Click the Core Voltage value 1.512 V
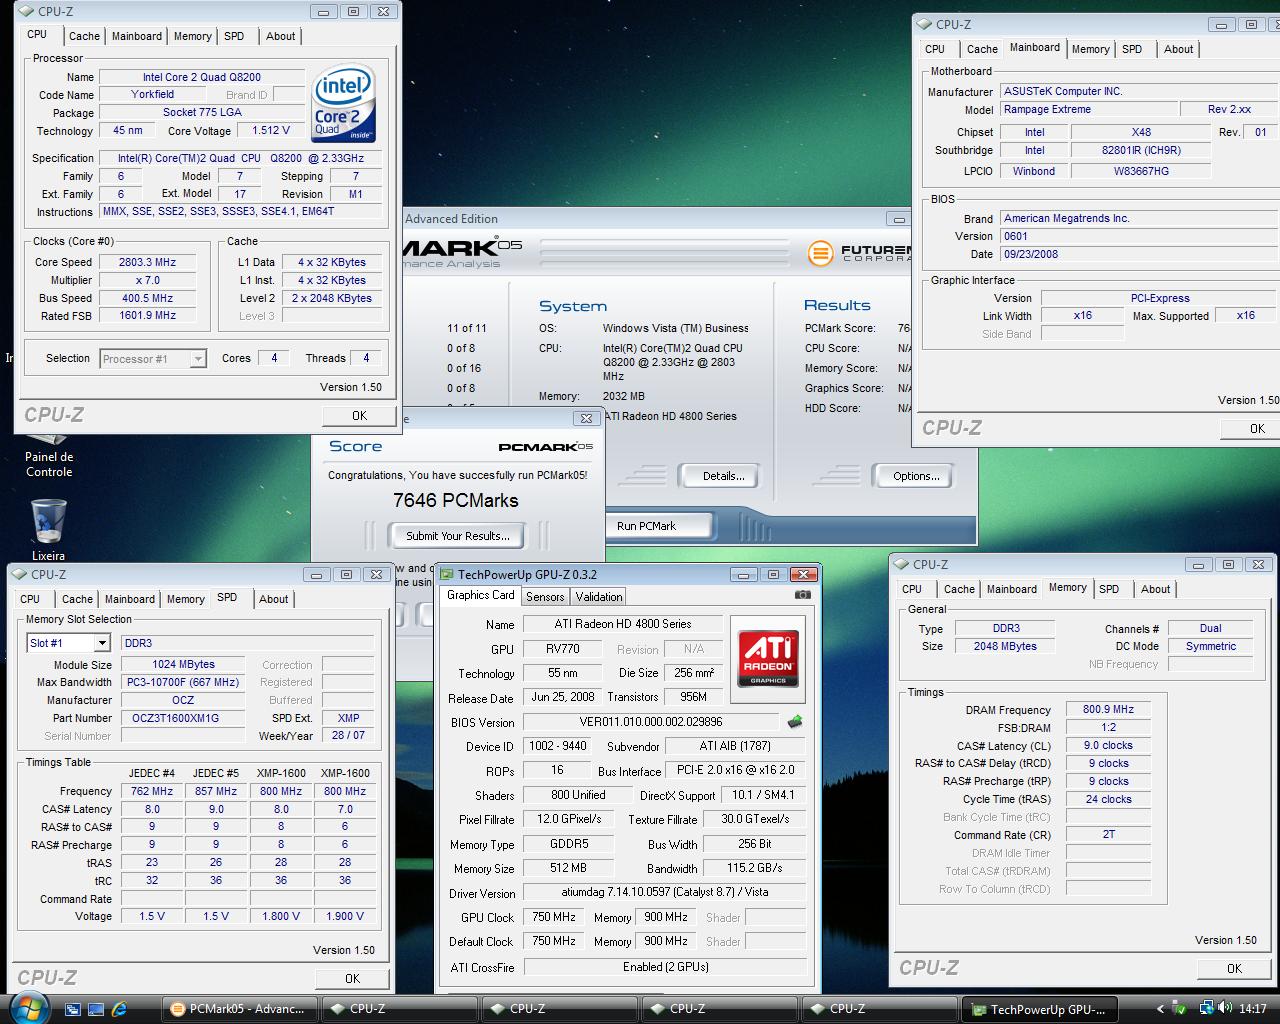Viewport: 1280px width, 1024px height. tap(272, 130)
